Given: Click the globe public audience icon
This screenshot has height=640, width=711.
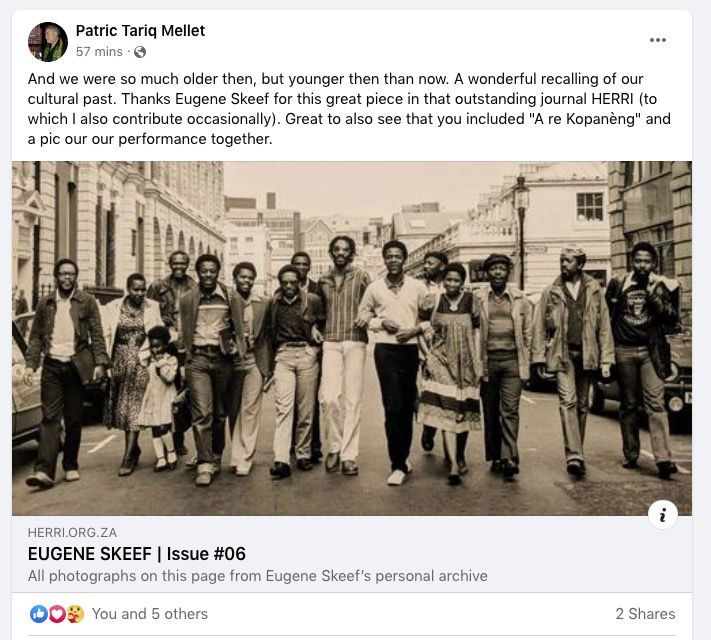Looking at the screenshot, I should pos(140,52).
